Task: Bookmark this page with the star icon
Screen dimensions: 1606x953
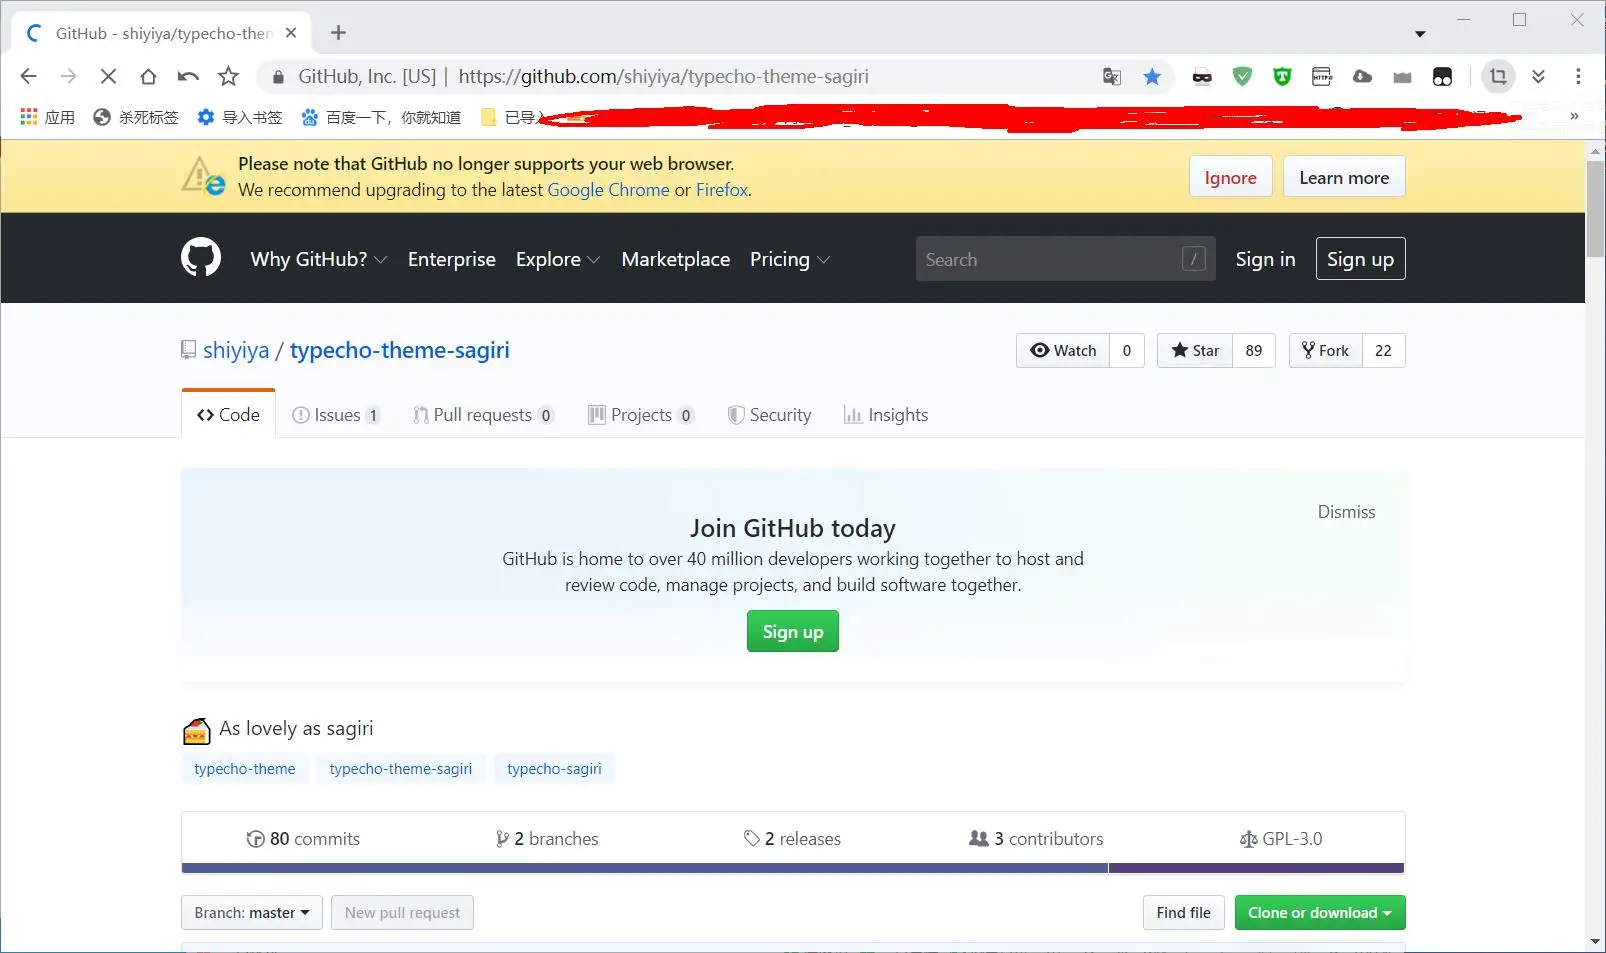Action: coord(1153,76)
